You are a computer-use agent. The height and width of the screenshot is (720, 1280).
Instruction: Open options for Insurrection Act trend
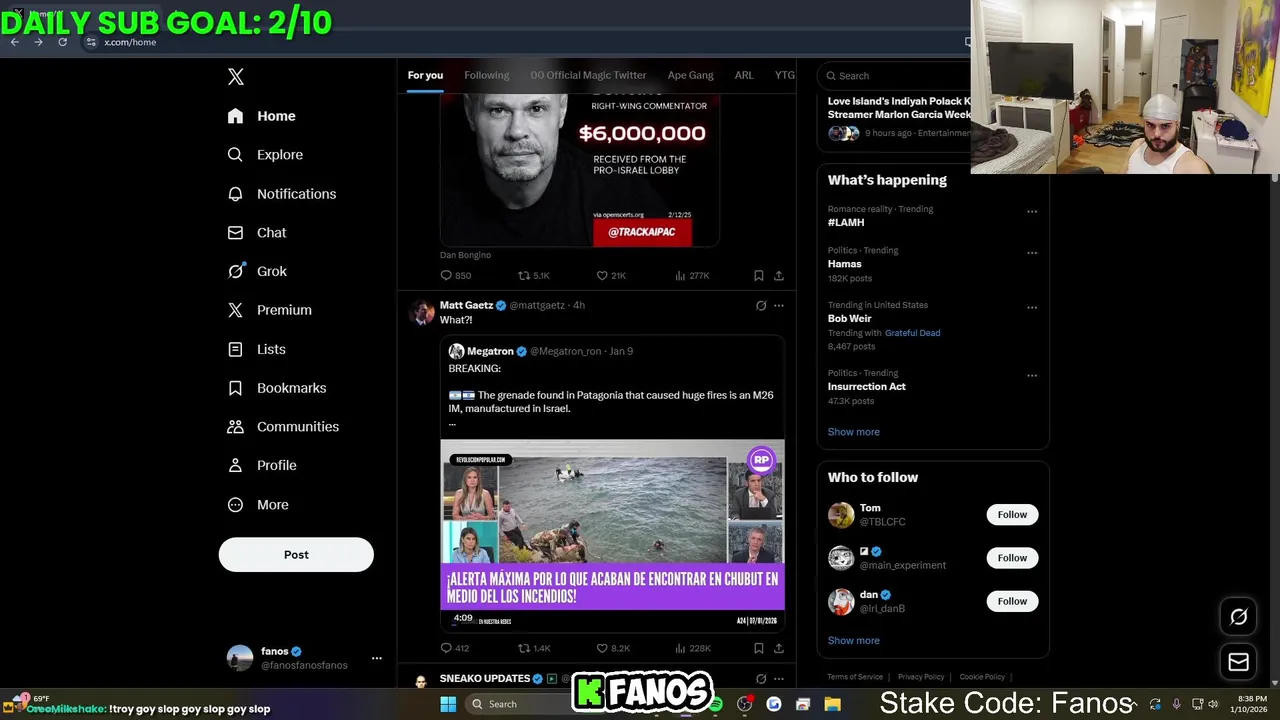(x=1032, y=375)
